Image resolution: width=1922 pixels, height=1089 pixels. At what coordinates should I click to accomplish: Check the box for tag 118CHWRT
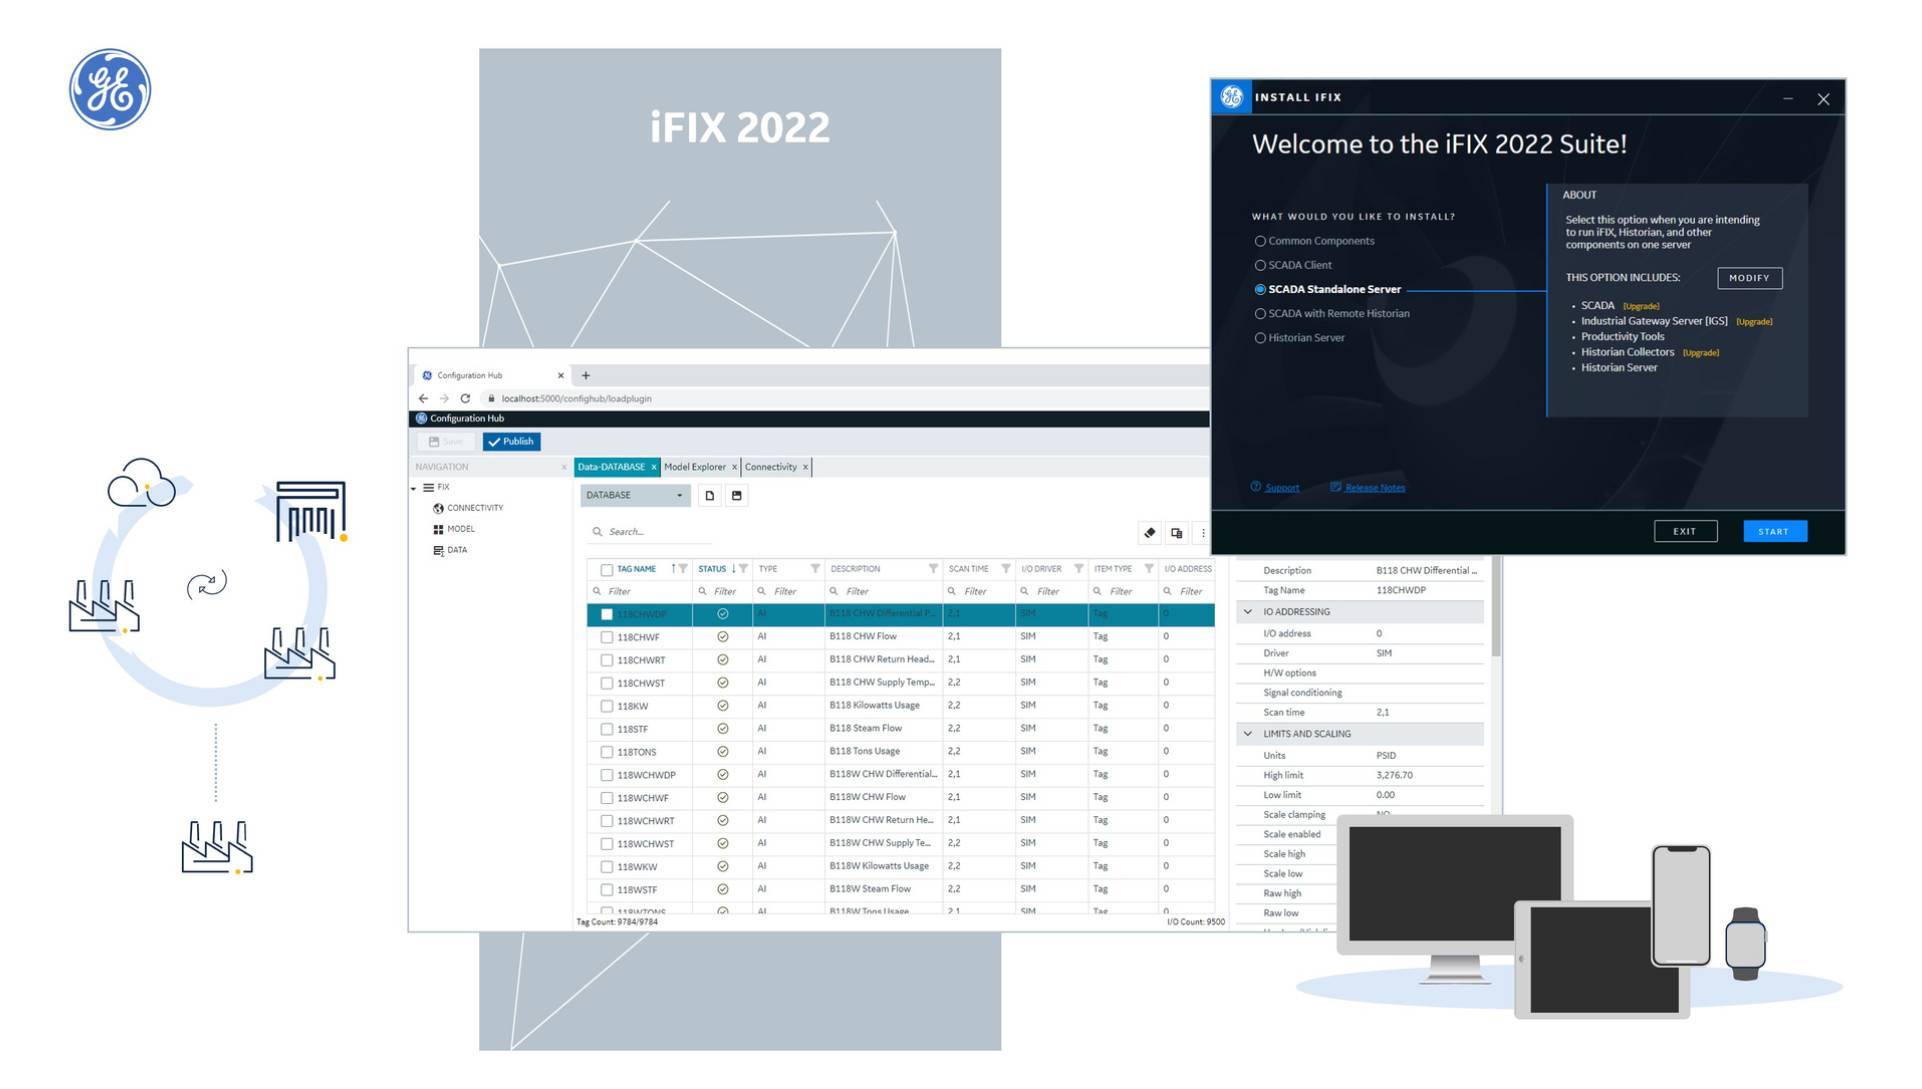pyautogui.click(x=607, y=661)
